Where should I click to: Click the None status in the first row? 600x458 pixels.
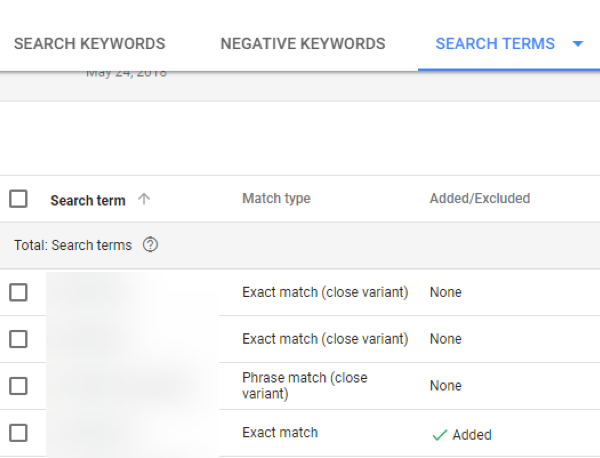(445, 293)
